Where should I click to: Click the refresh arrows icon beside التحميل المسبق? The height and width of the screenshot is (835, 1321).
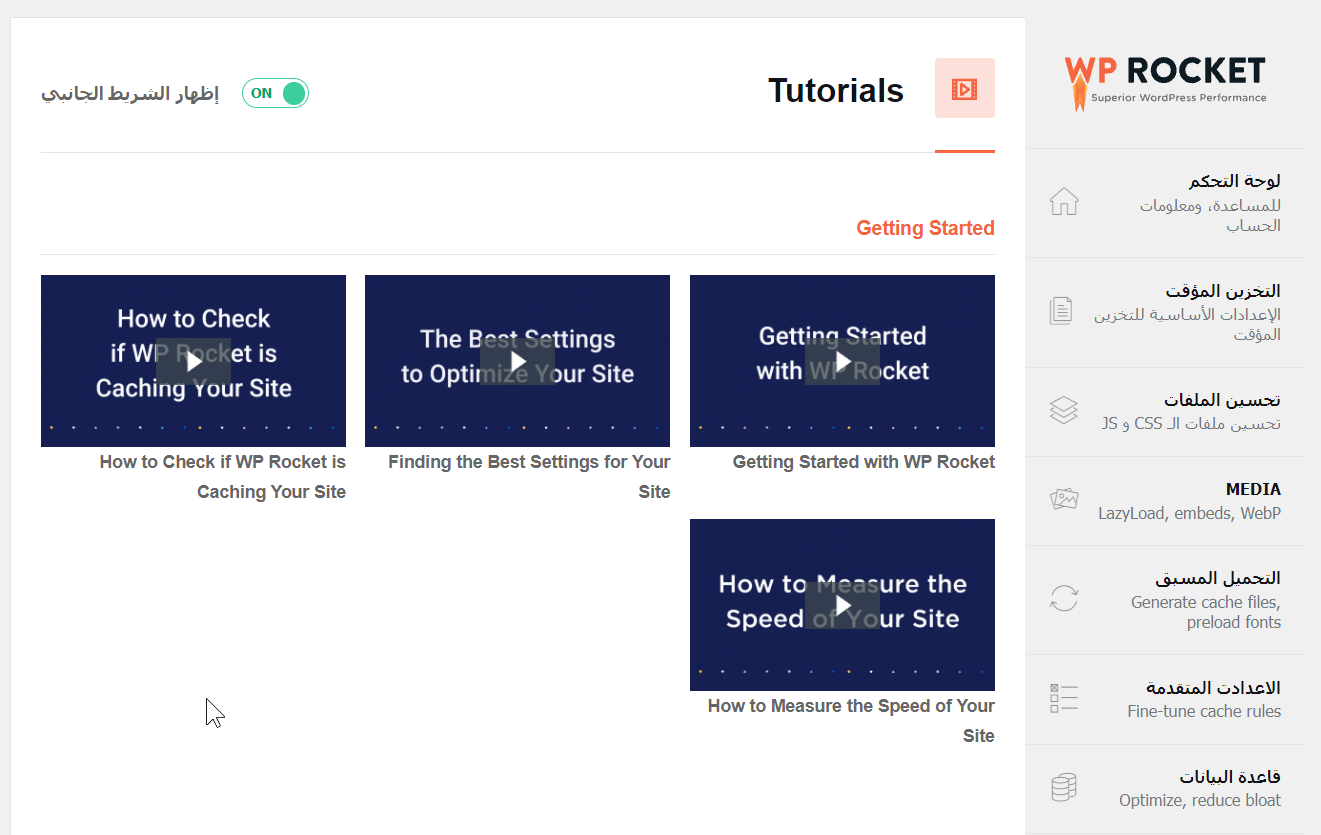(1064, 599)
